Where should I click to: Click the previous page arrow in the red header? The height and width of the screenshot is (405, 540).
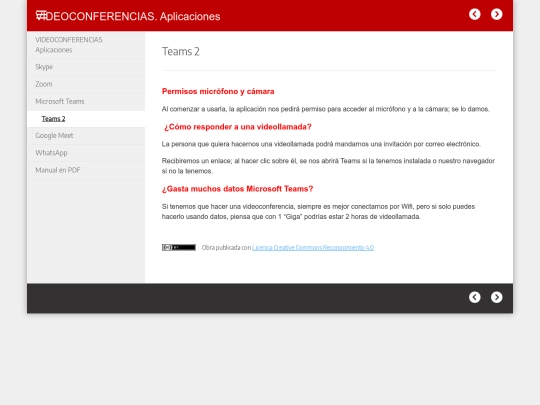pos(475,14)
